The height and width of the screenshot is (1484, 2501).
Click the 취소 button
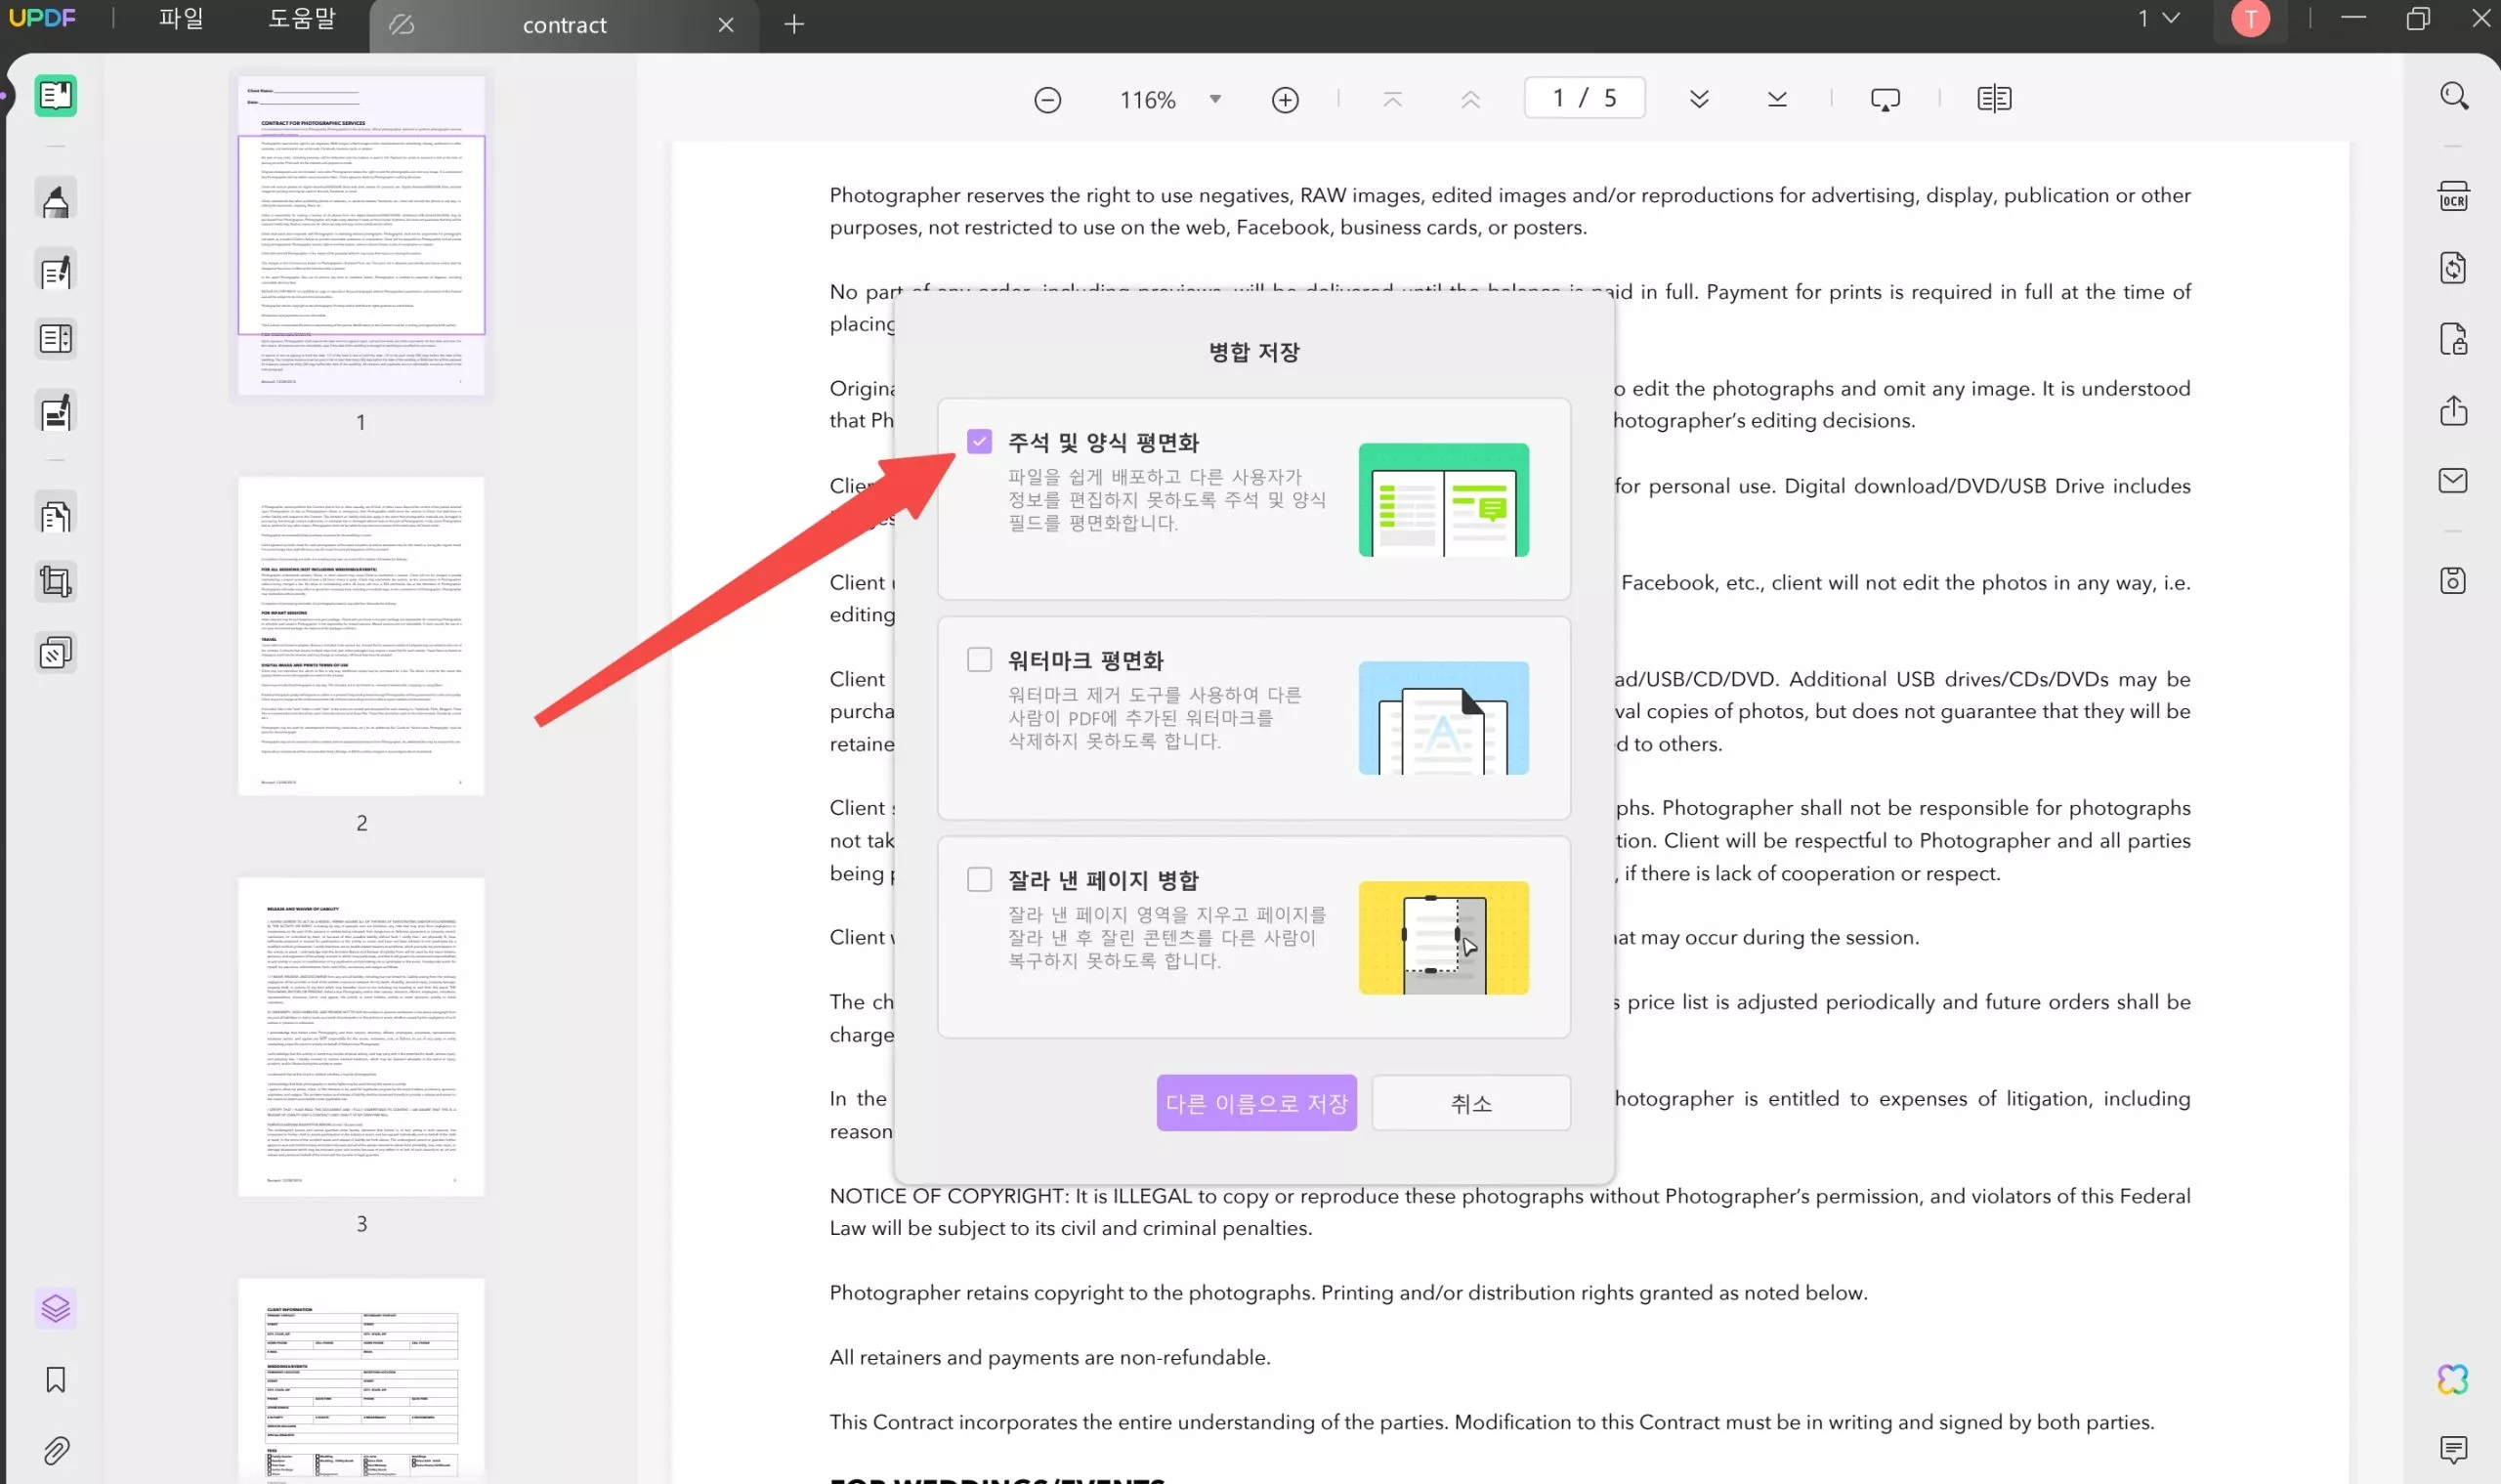coord(1471,1103)
